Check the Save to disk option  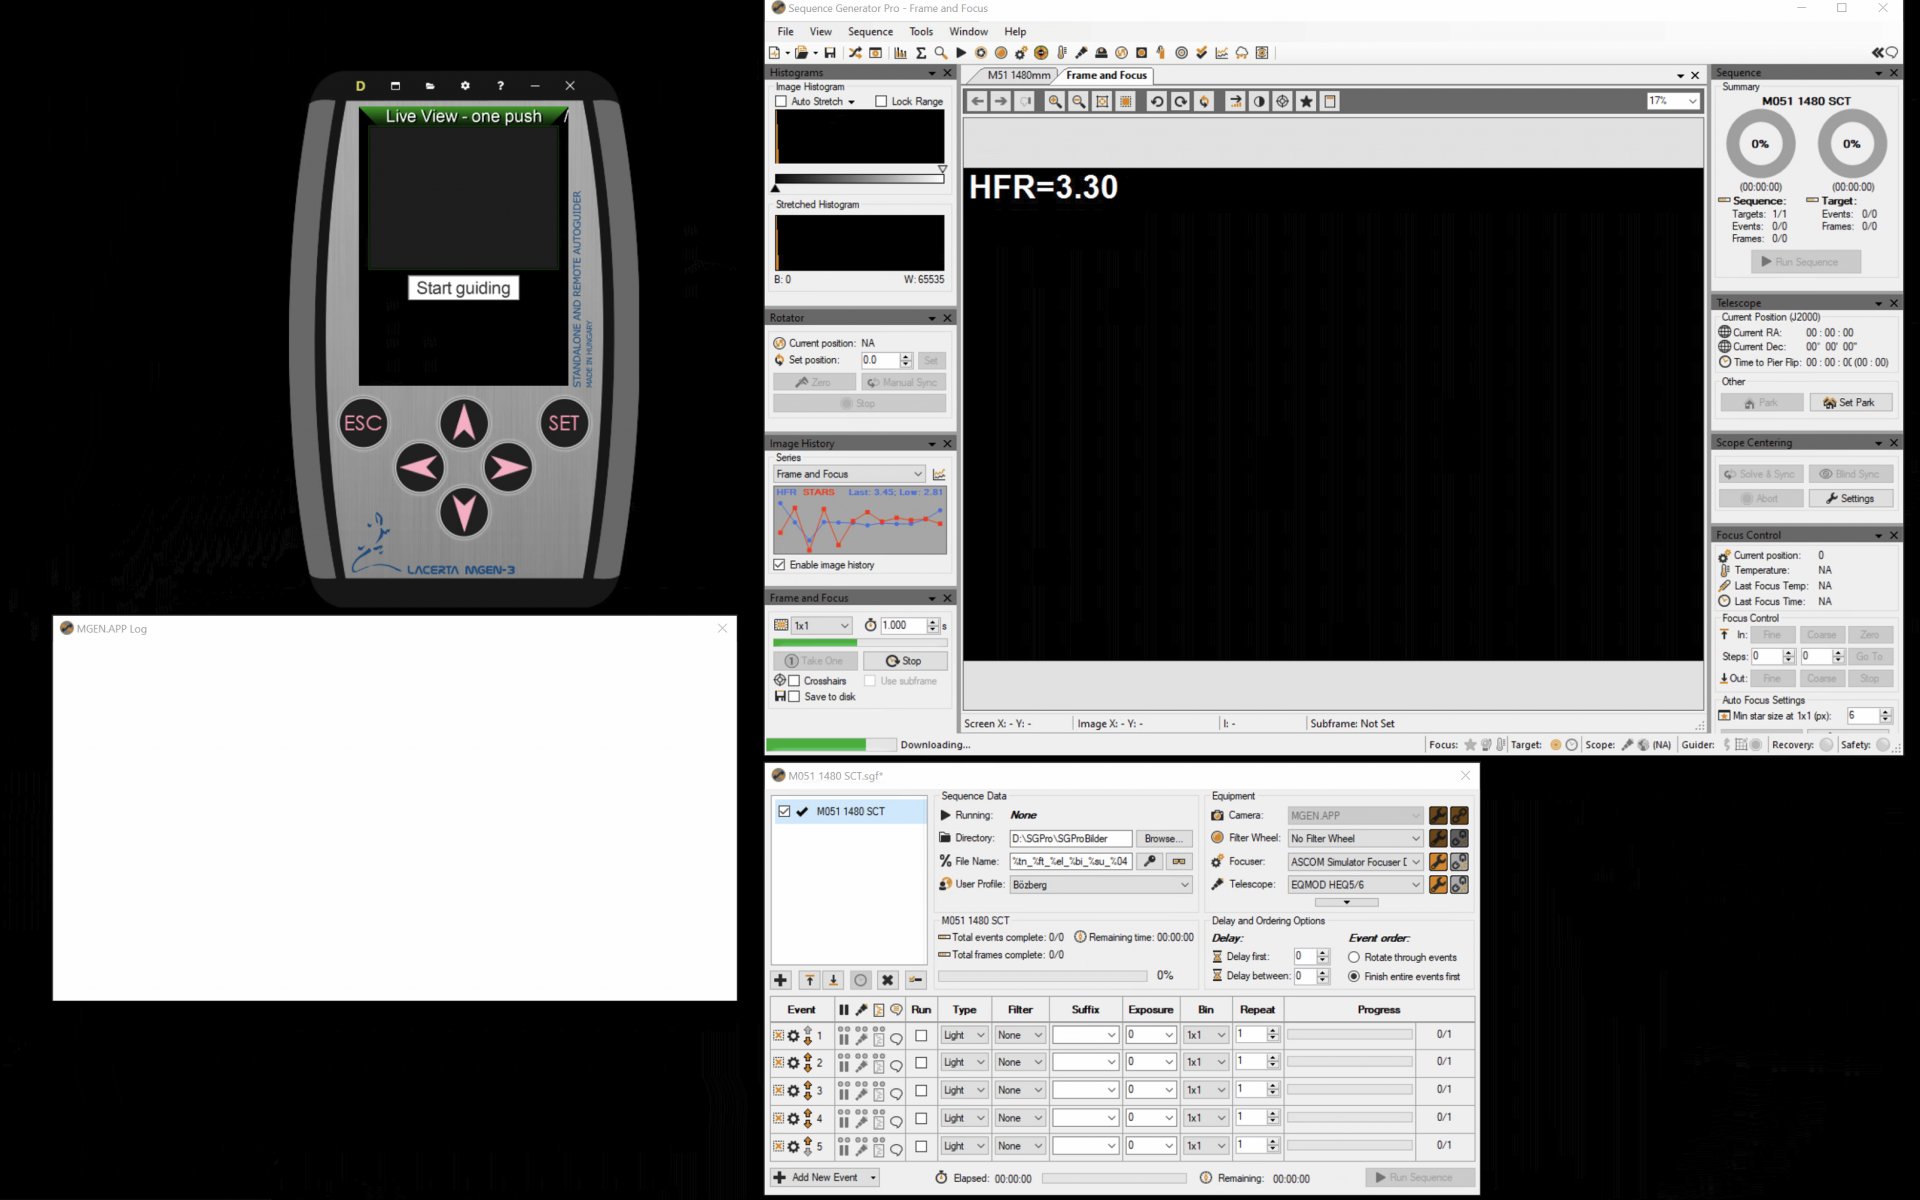(x=795, y=697)
